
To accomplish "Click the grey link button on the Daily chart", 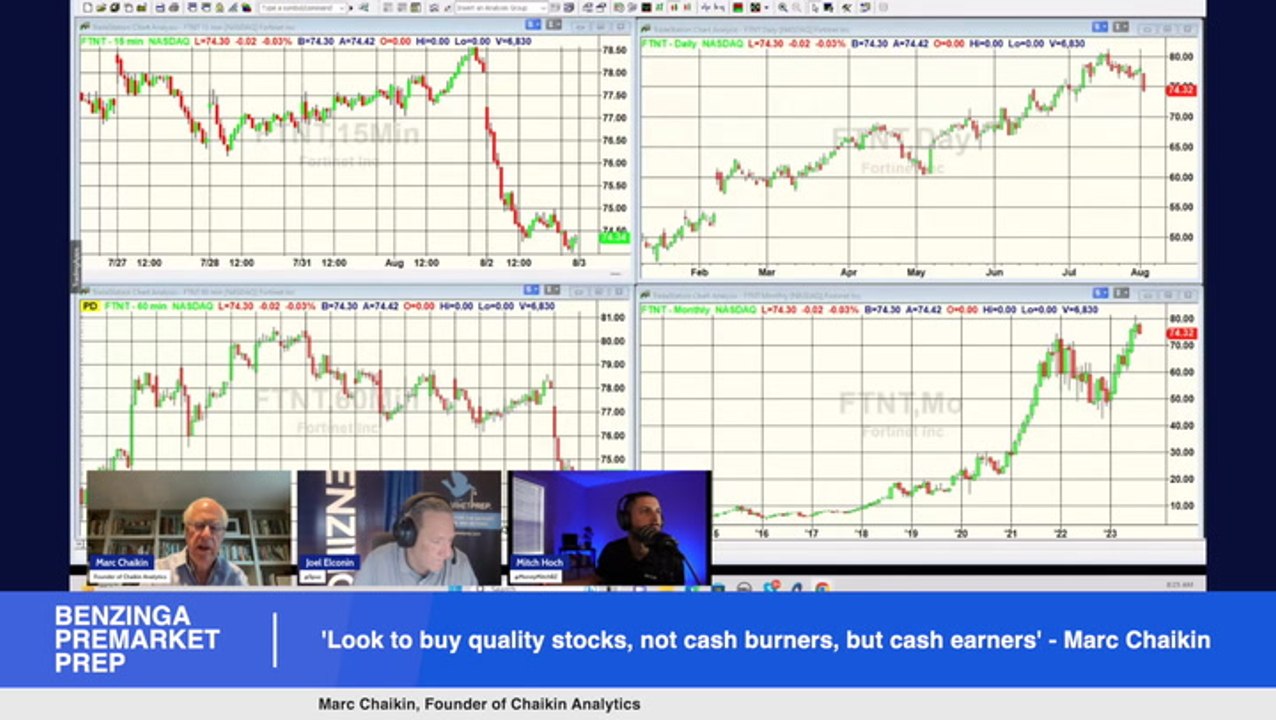I will (1119, 27).
